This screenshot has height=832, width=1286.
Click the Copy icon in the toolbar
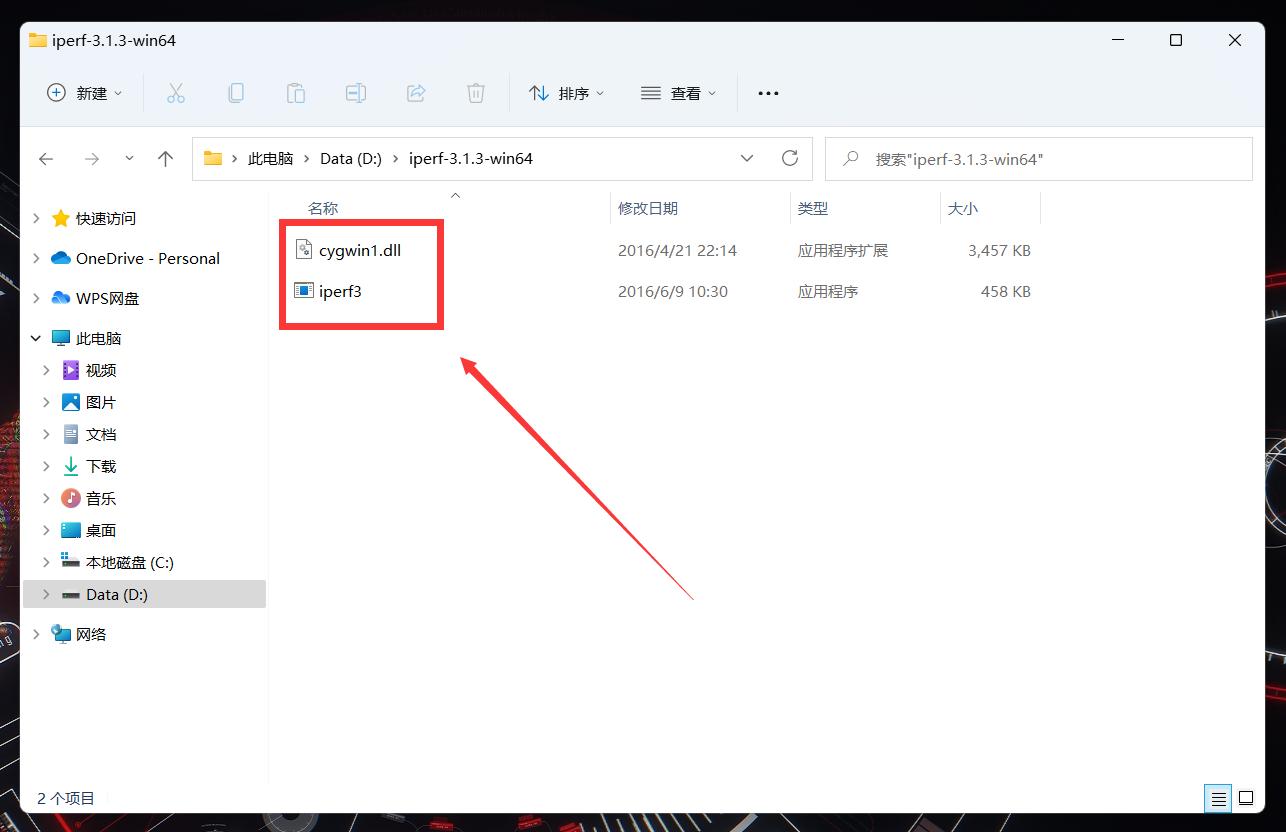236,93
